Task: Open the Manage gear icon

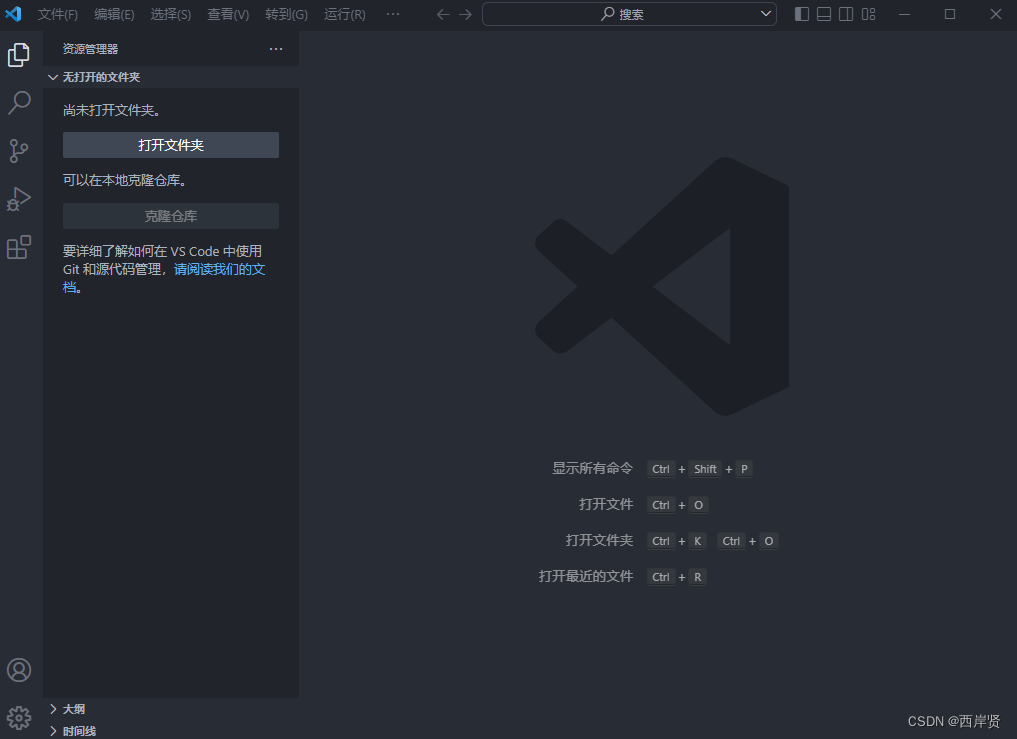Action: pos(19,718)
